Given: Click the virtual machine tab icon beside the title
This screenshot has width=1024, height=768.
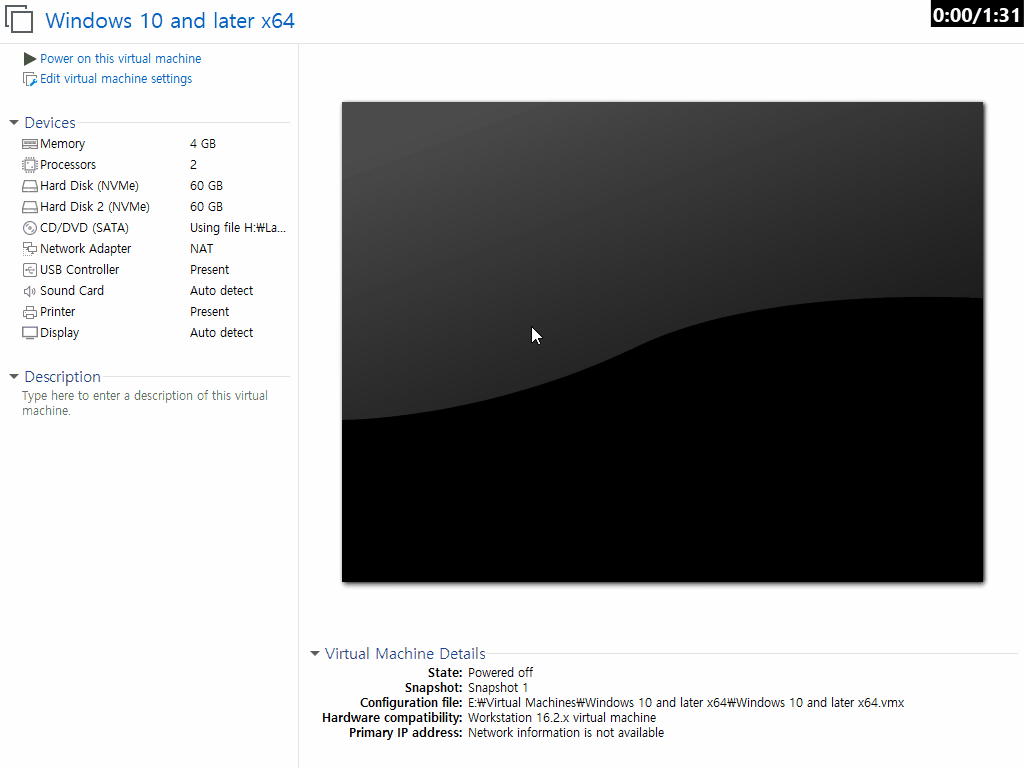Looking at the screenshot, I should 19,18.
